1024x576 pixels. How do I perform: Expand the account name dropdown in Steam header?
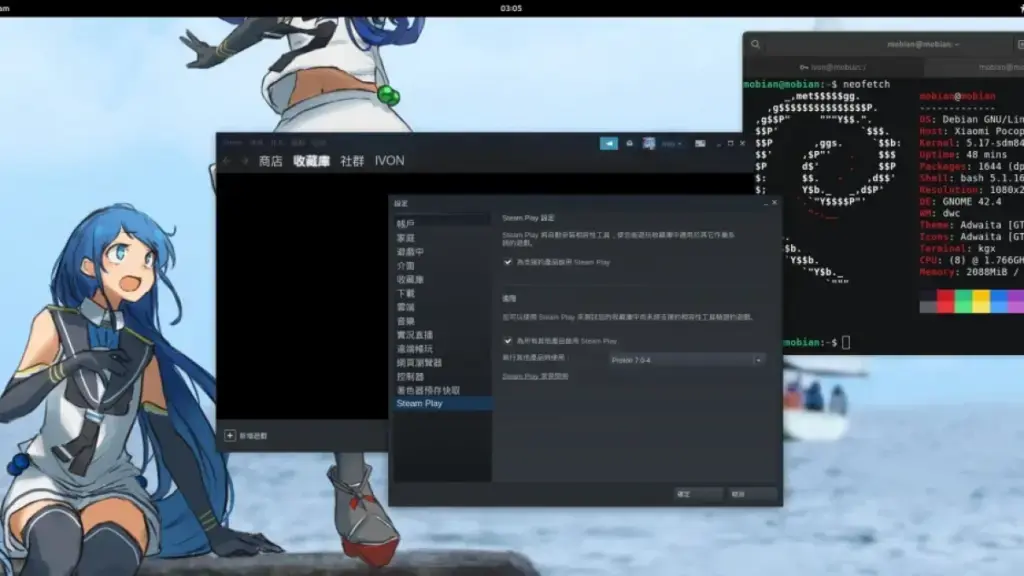click(x=673, y=143)
